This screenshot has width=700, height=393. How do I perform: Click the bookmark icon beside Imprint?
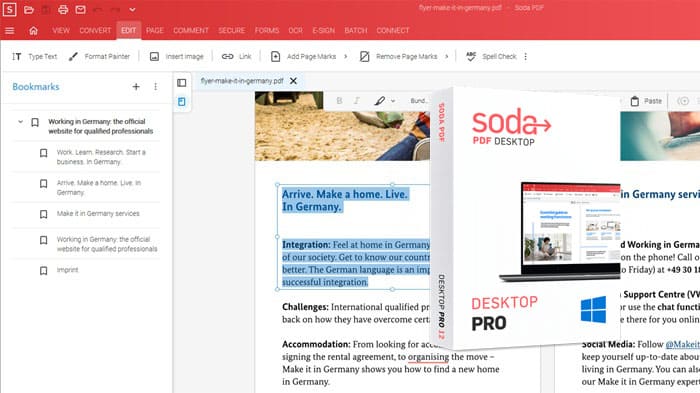(x=43, y=271)
